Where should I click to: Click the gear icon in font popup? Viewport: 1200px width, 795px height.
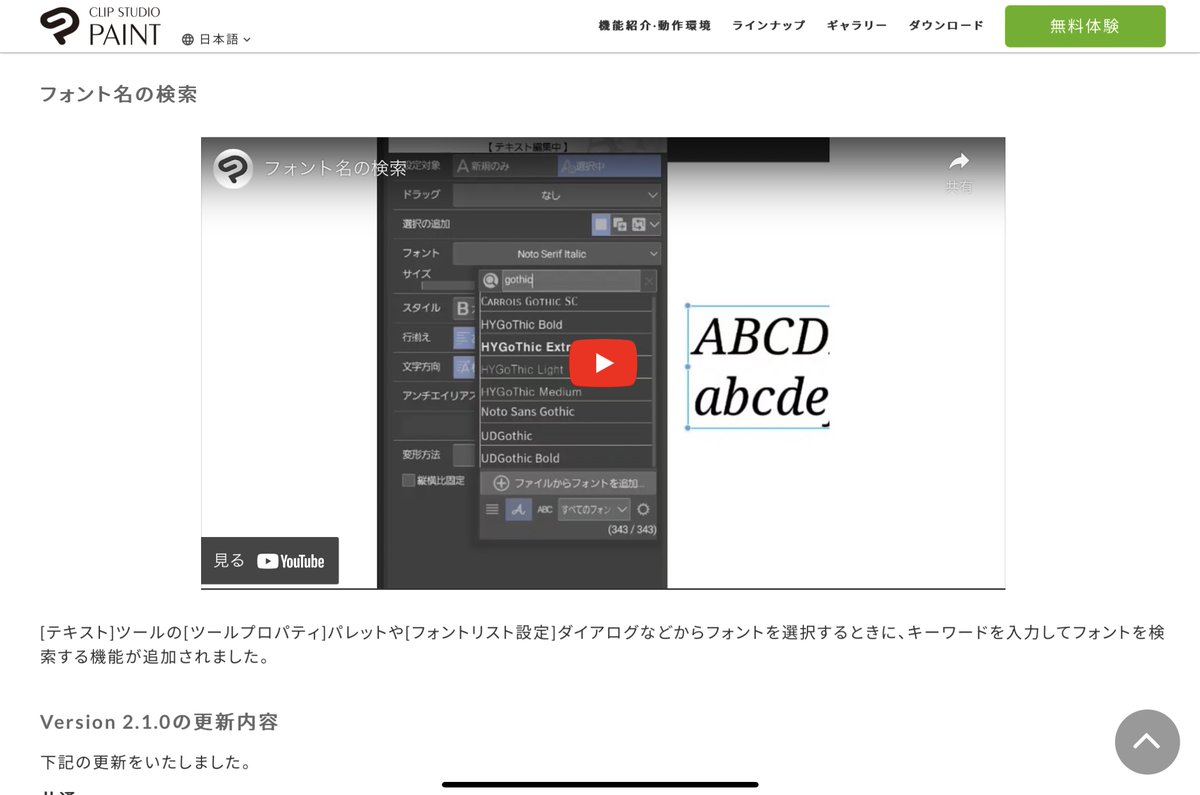click(643, 509)
